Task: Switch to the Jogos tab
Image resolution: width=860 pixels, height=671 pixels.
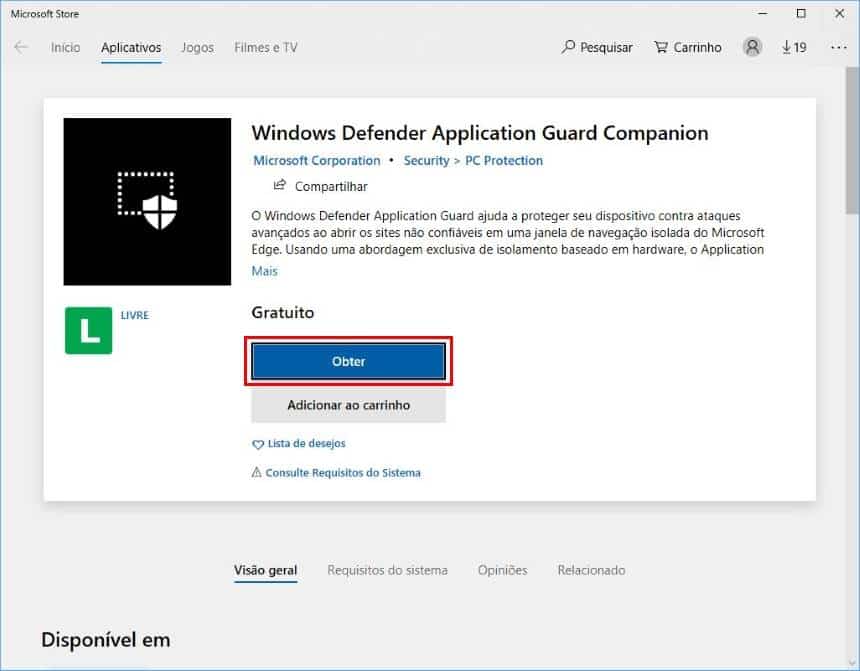Action: pyautogui.click(x=197, y=48)
